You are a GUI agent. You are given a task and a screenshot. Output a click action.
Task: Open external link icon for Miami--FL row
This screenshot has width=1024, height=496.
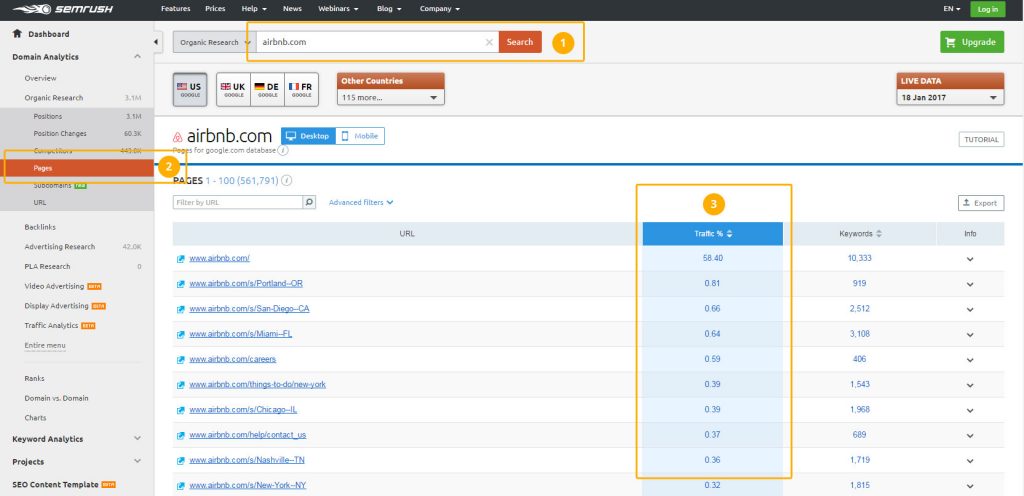181,334
